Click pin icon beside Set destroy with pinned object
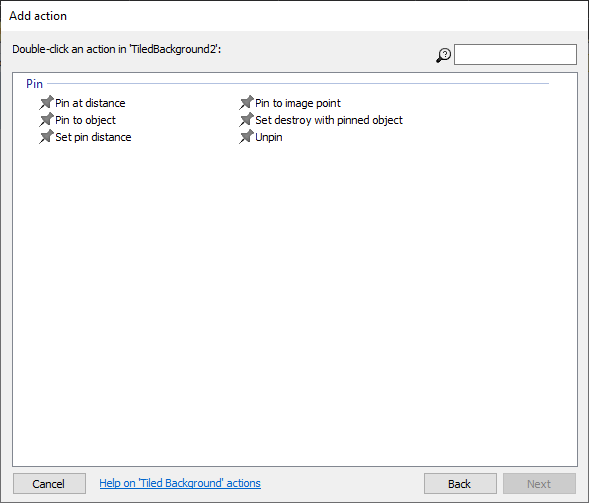The width and height of the screenshot is (589, 503). pyautogui.click(x=246, y=120)
